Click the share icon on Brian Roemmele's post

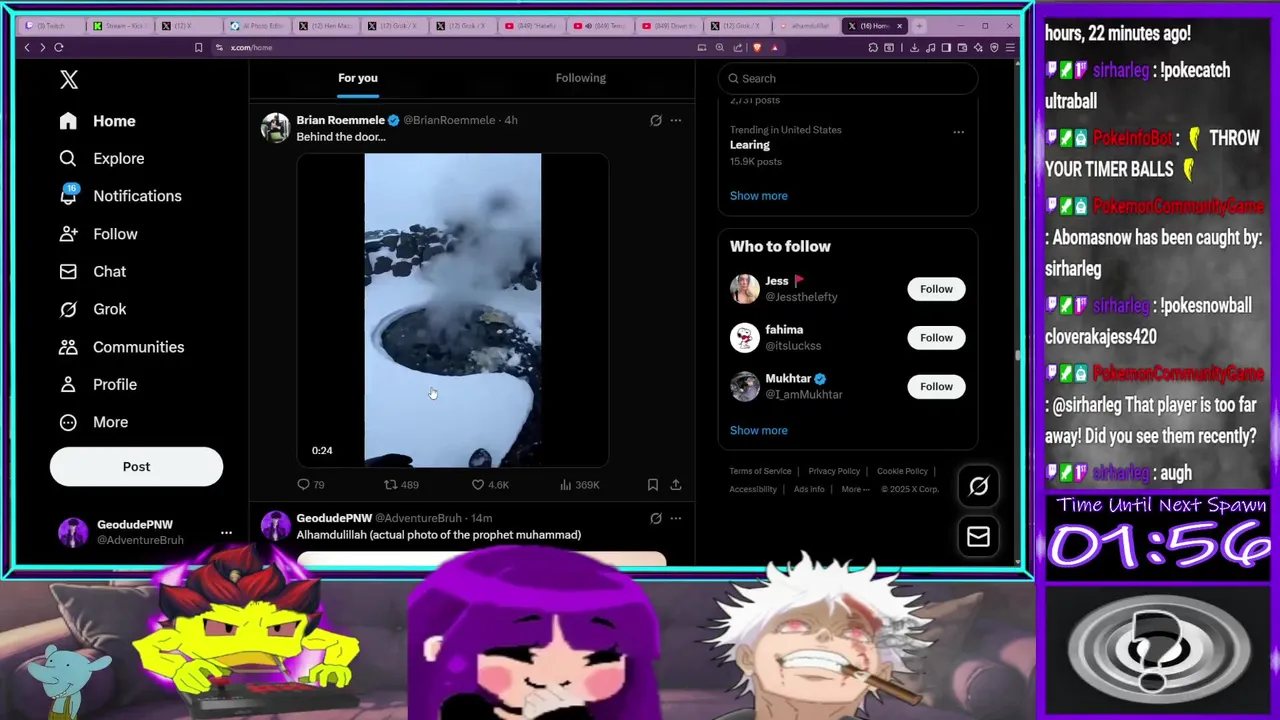676,484
